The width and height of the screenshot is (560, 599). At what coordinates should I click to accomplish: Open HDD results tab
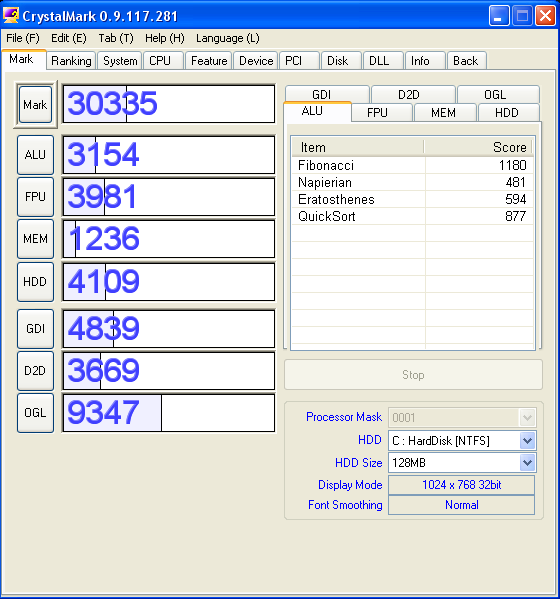click(x=509, y=113)
